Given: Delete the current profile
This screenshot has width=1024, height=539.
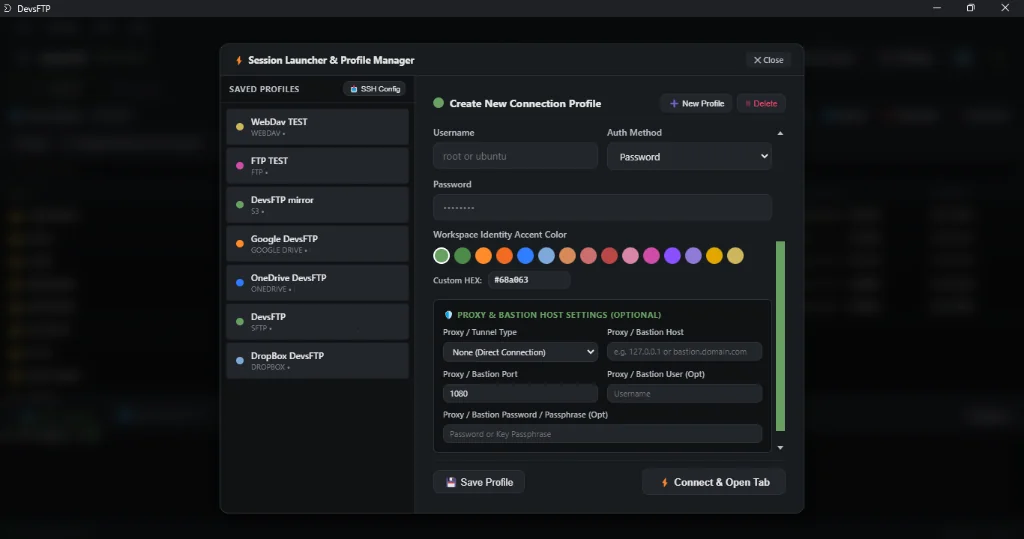Looking at the screenshot, I should click(x=761, y=103).
